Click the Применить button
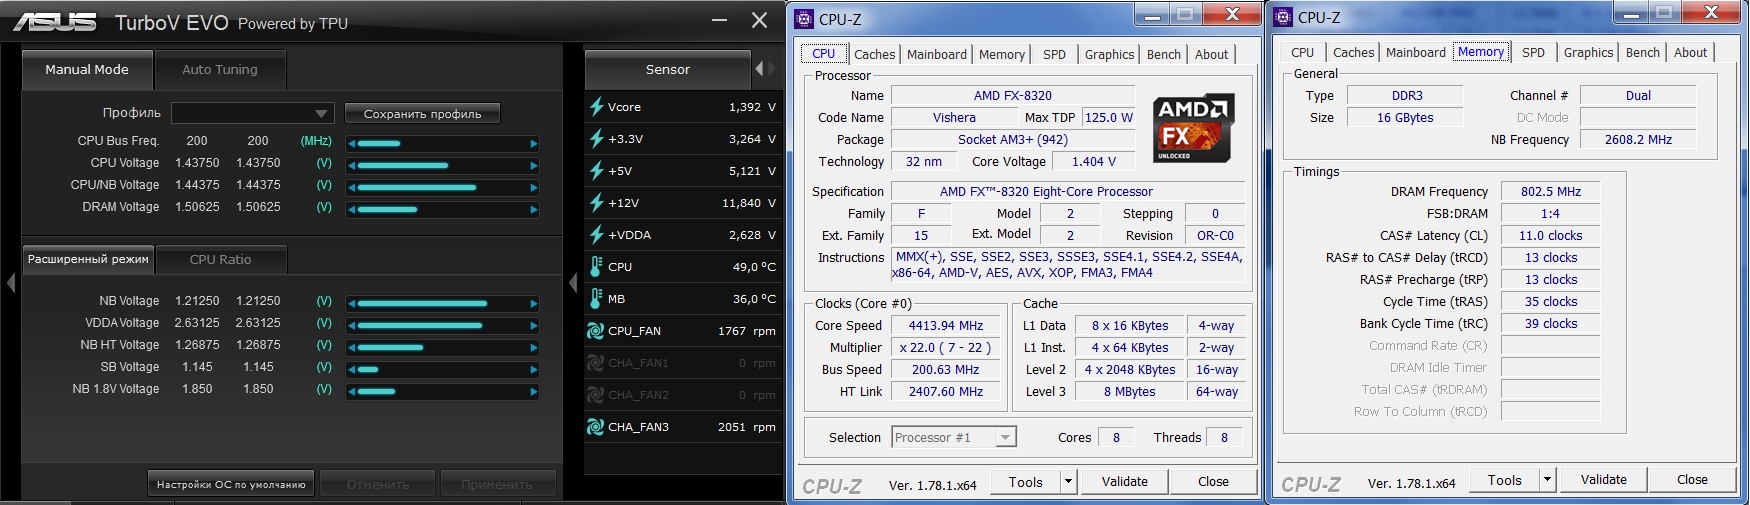Image resolution: width=1750 pixels, height=505 pixels. [497, 484]
